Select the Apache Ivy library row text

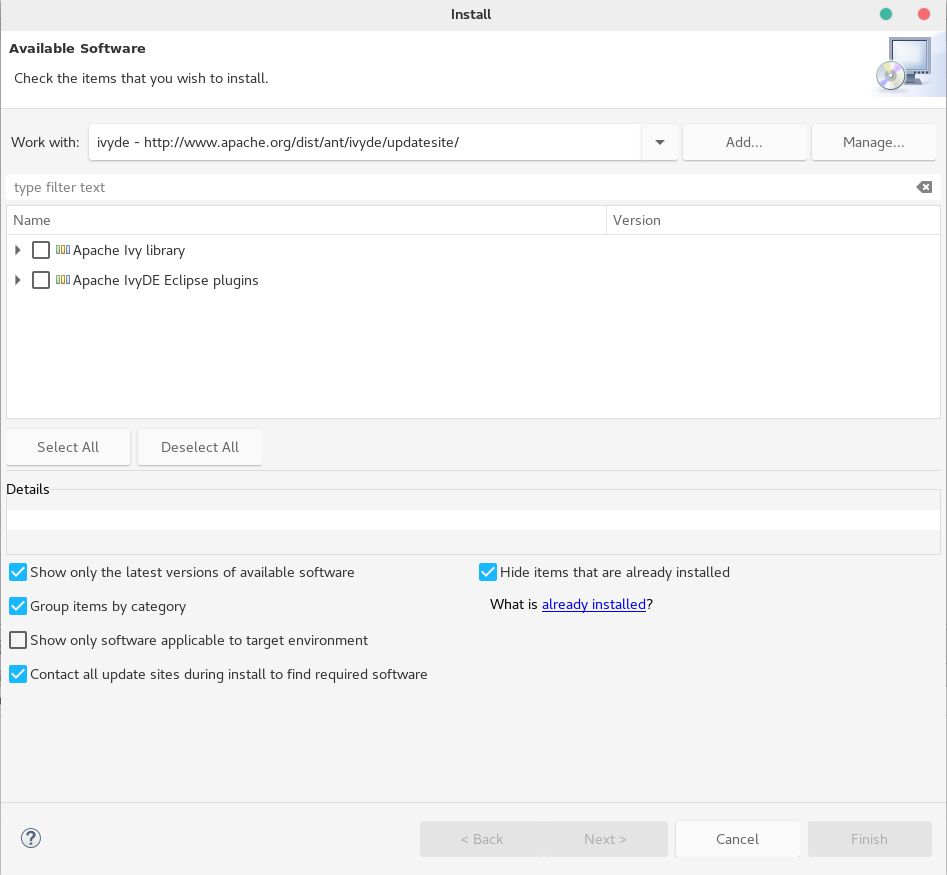[x=129, y=251]
